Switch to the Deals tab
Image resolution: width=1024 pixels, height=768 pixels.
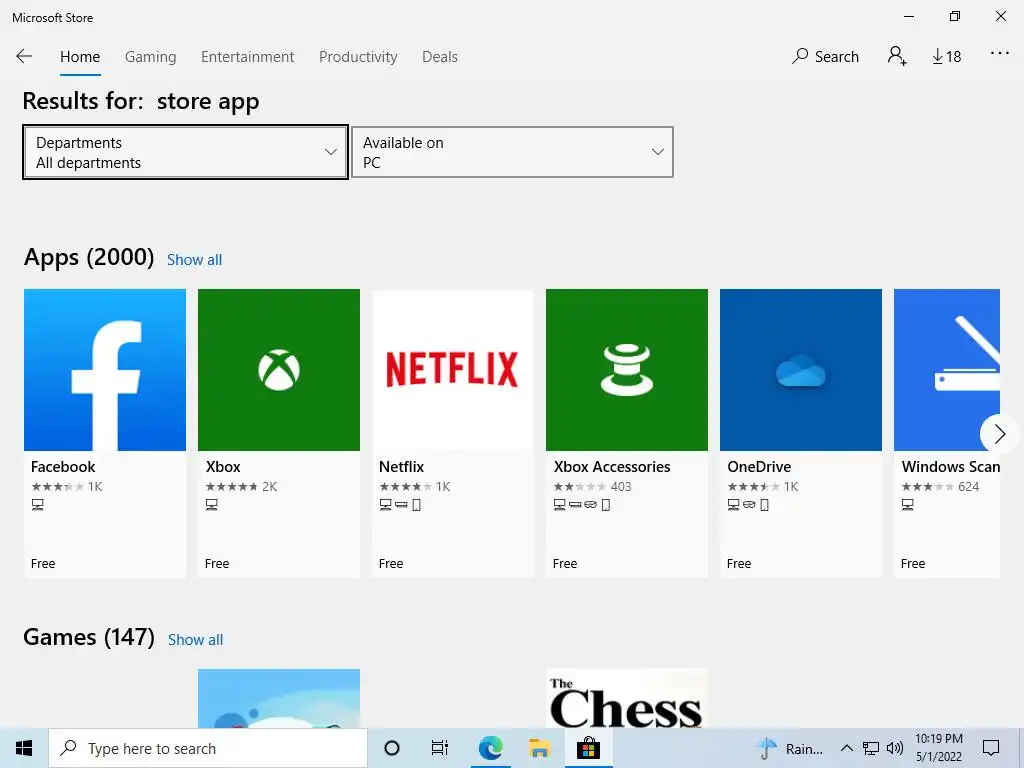point(440,57)
